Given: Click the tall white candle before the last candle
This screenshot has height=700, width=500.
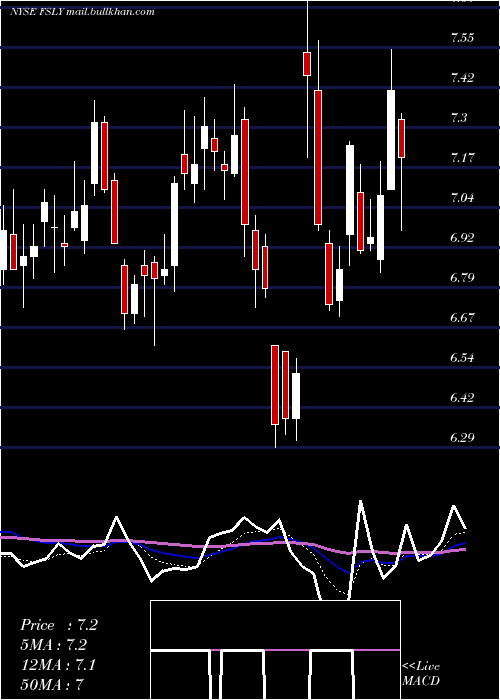Looking at the screenshot, I should pyautogui.click(x=391, y=140).
